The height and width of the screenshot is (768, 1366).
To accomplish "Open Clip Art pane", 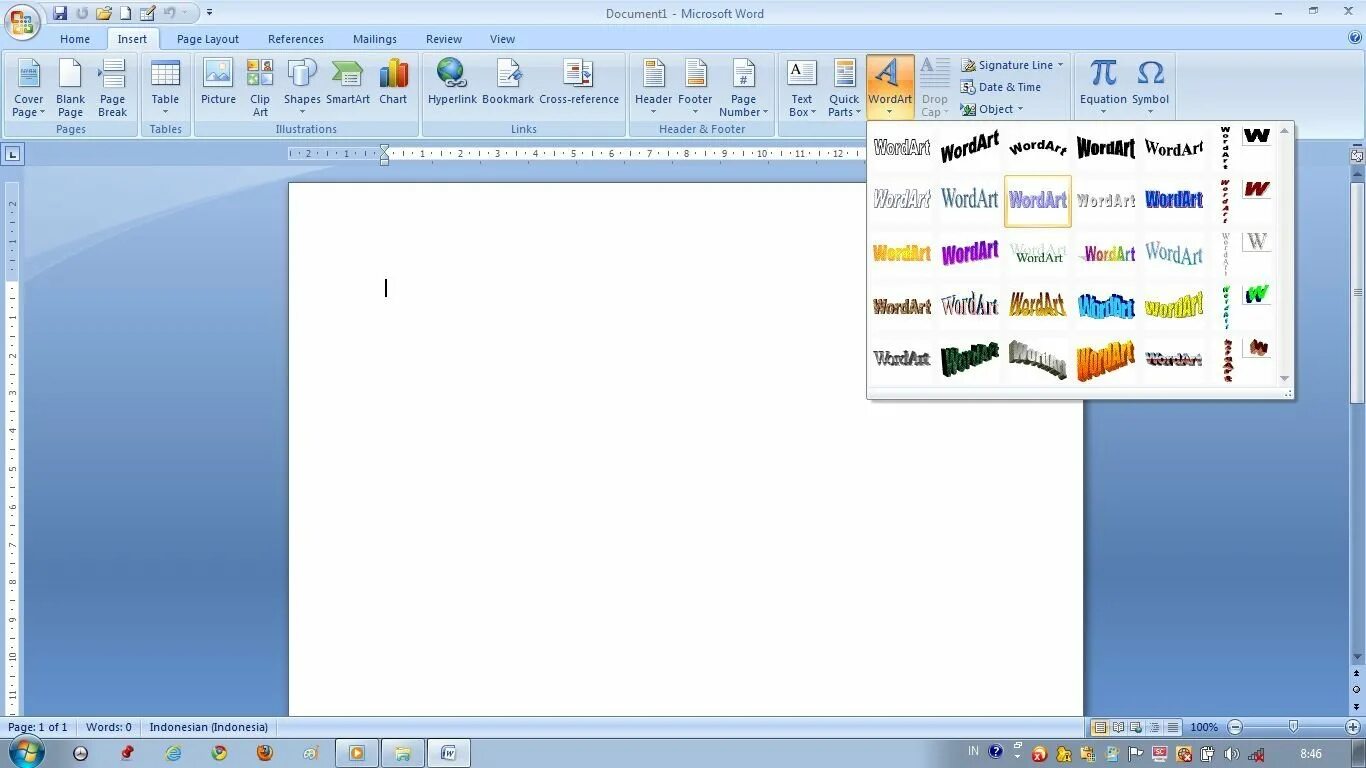I will click(x=260, y=88).
